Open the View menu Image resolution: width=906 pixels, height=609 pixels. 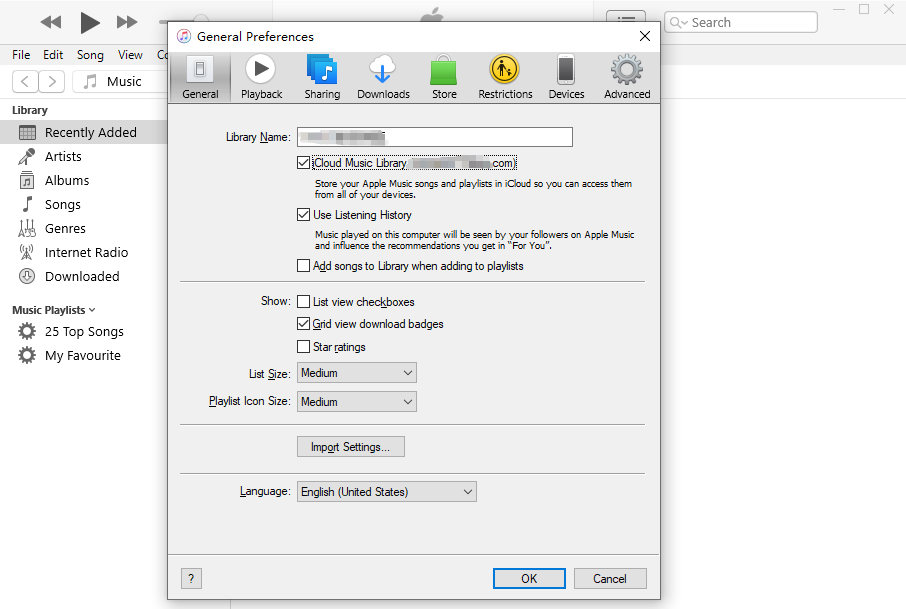pyautogui.click(x=130, y=55)
